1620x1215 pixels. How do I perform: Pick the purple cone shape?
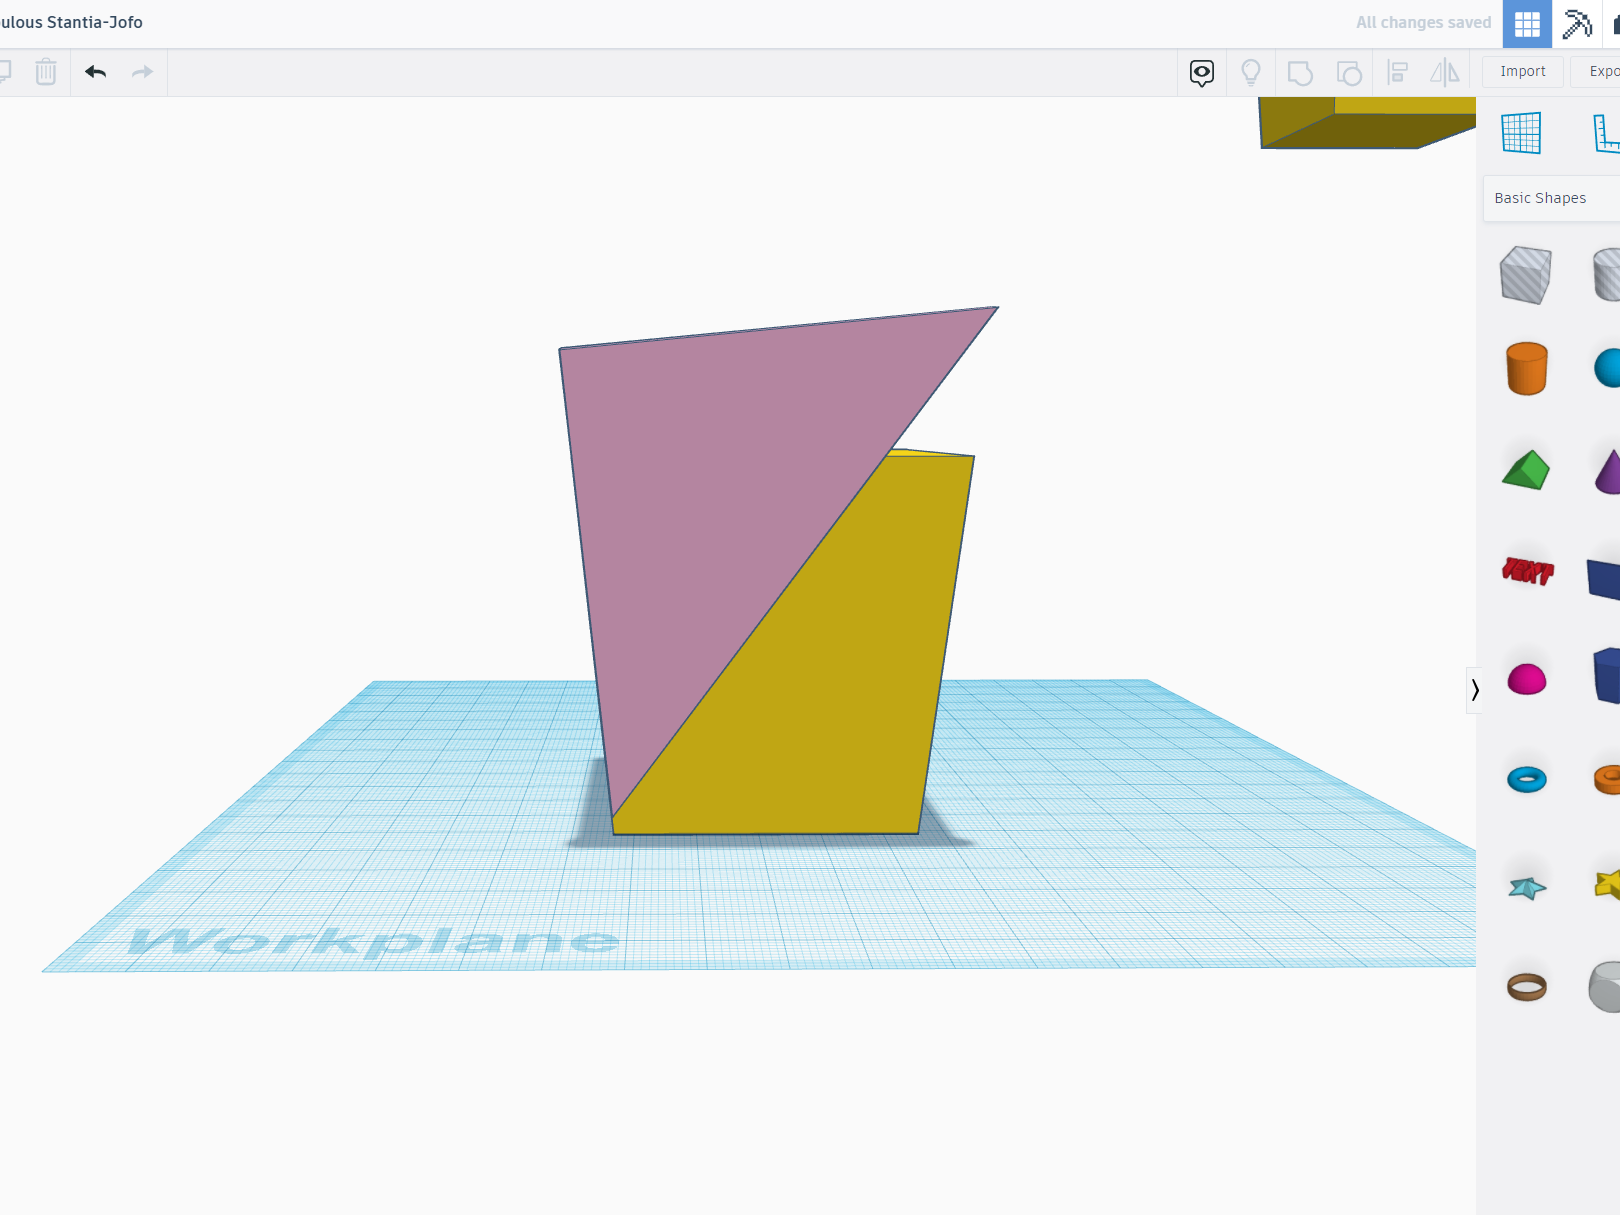click(x=1607, y=471)
